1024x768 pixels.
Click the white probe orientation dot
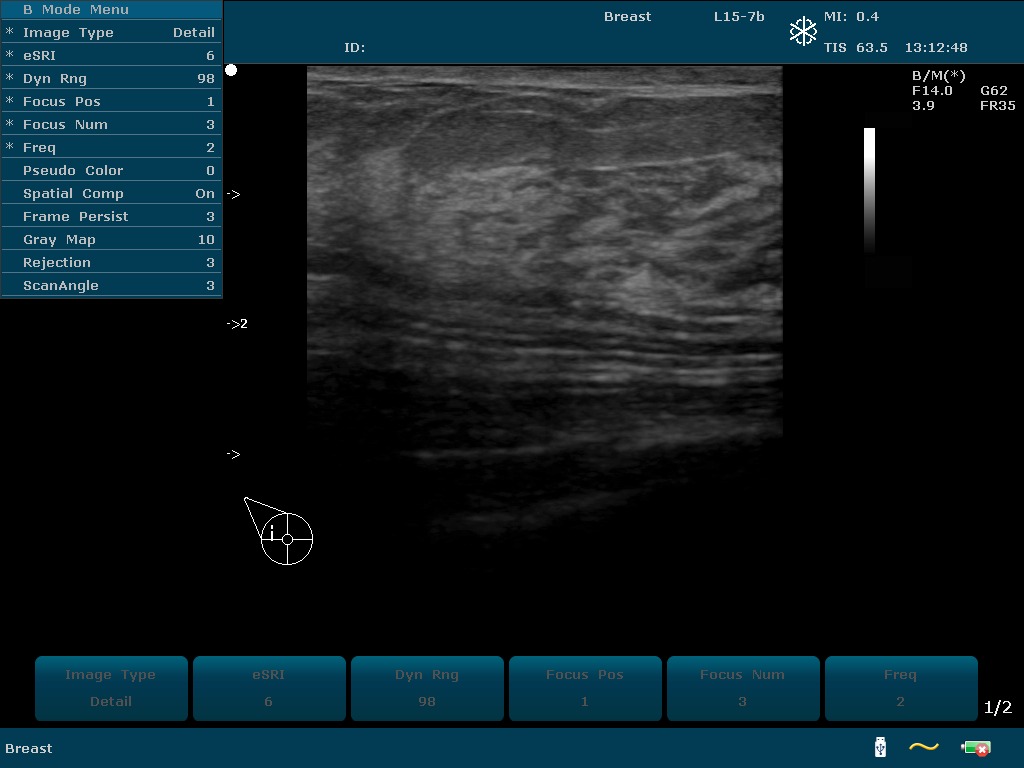[x=231, y=70]
